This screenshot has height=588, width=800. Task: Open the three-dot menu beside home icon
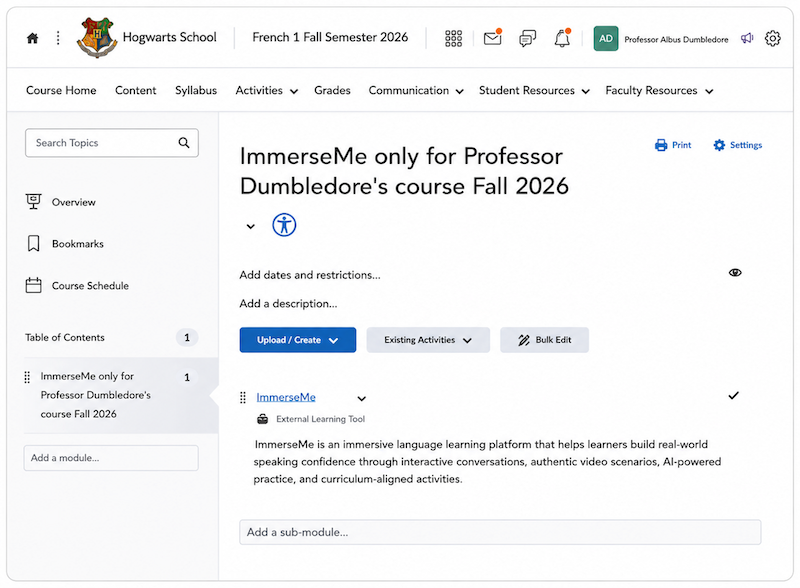[58, 38]
